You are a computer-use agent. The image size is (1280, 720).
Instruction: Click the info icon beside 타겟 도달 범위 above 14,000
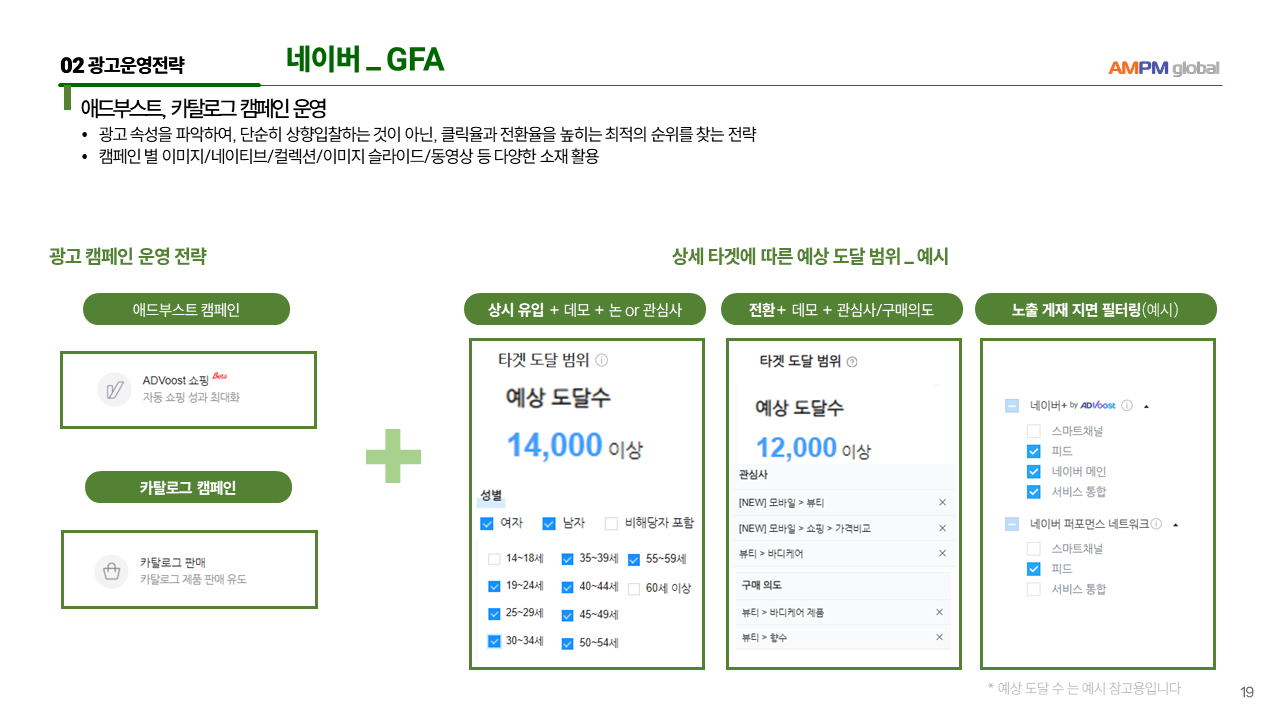601,361
